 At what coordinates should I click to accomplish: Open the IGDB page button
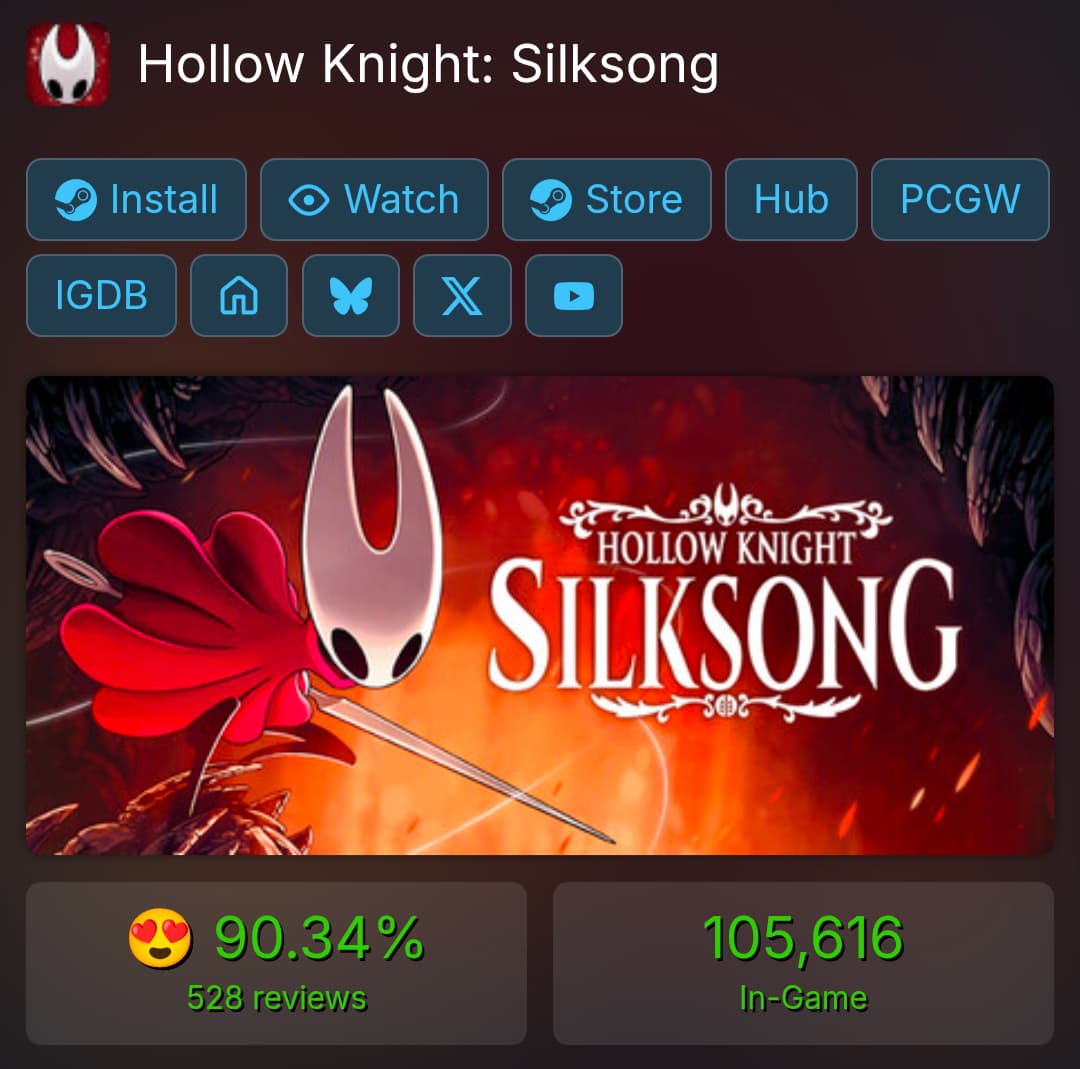click(x=101, y=295)
